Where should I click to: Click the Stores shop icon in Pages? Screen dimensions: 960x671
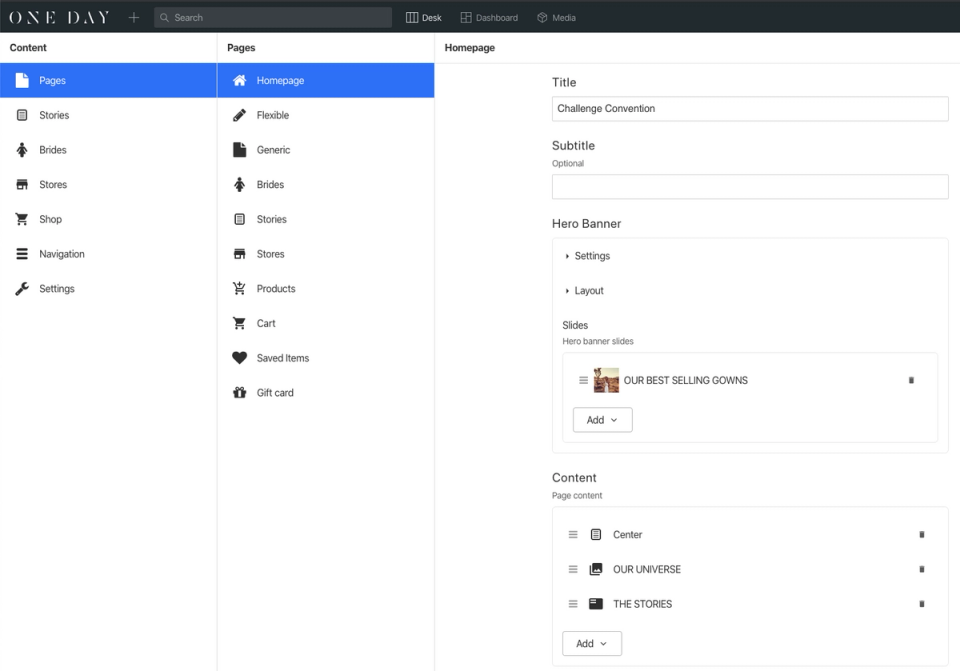(239, 254)
